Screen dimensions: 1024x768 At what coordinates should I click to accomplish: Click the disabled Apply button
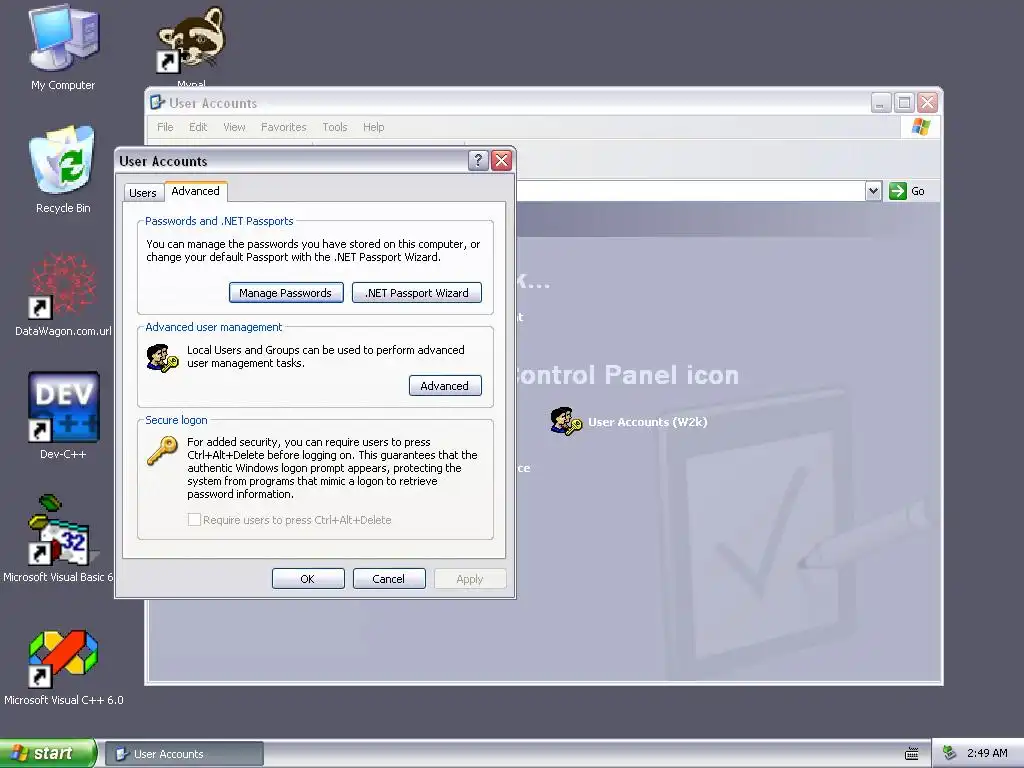click(x=470, y=579)
